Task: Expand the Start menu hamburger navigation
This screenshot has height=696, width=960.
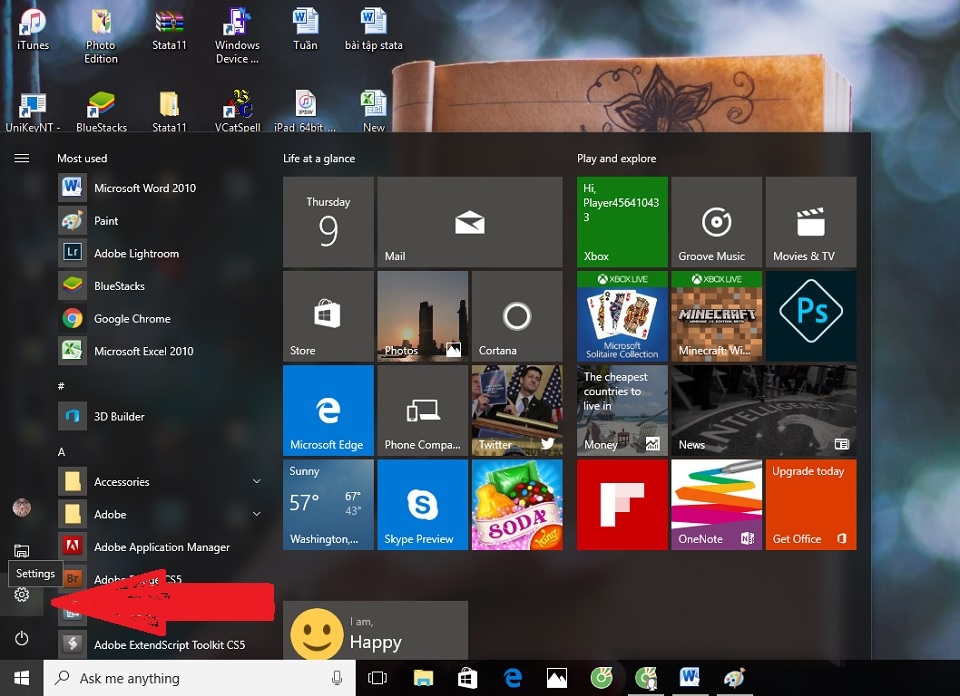Action: pyautogui.click(x=21, y=157)
